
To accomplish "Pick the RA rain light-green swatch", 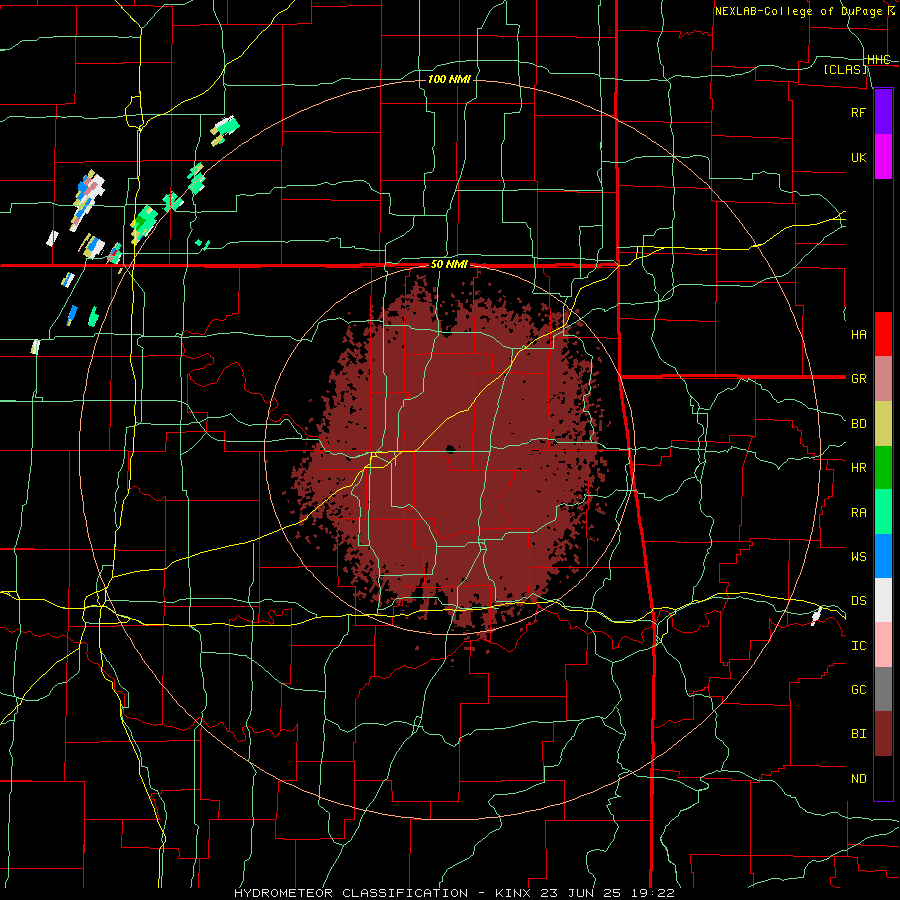I will coord(883,512).
